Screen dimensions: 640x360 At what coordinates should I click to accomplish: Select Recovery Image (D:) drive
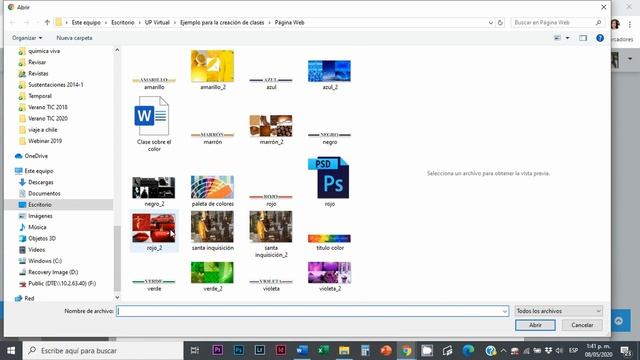point(53,272)
